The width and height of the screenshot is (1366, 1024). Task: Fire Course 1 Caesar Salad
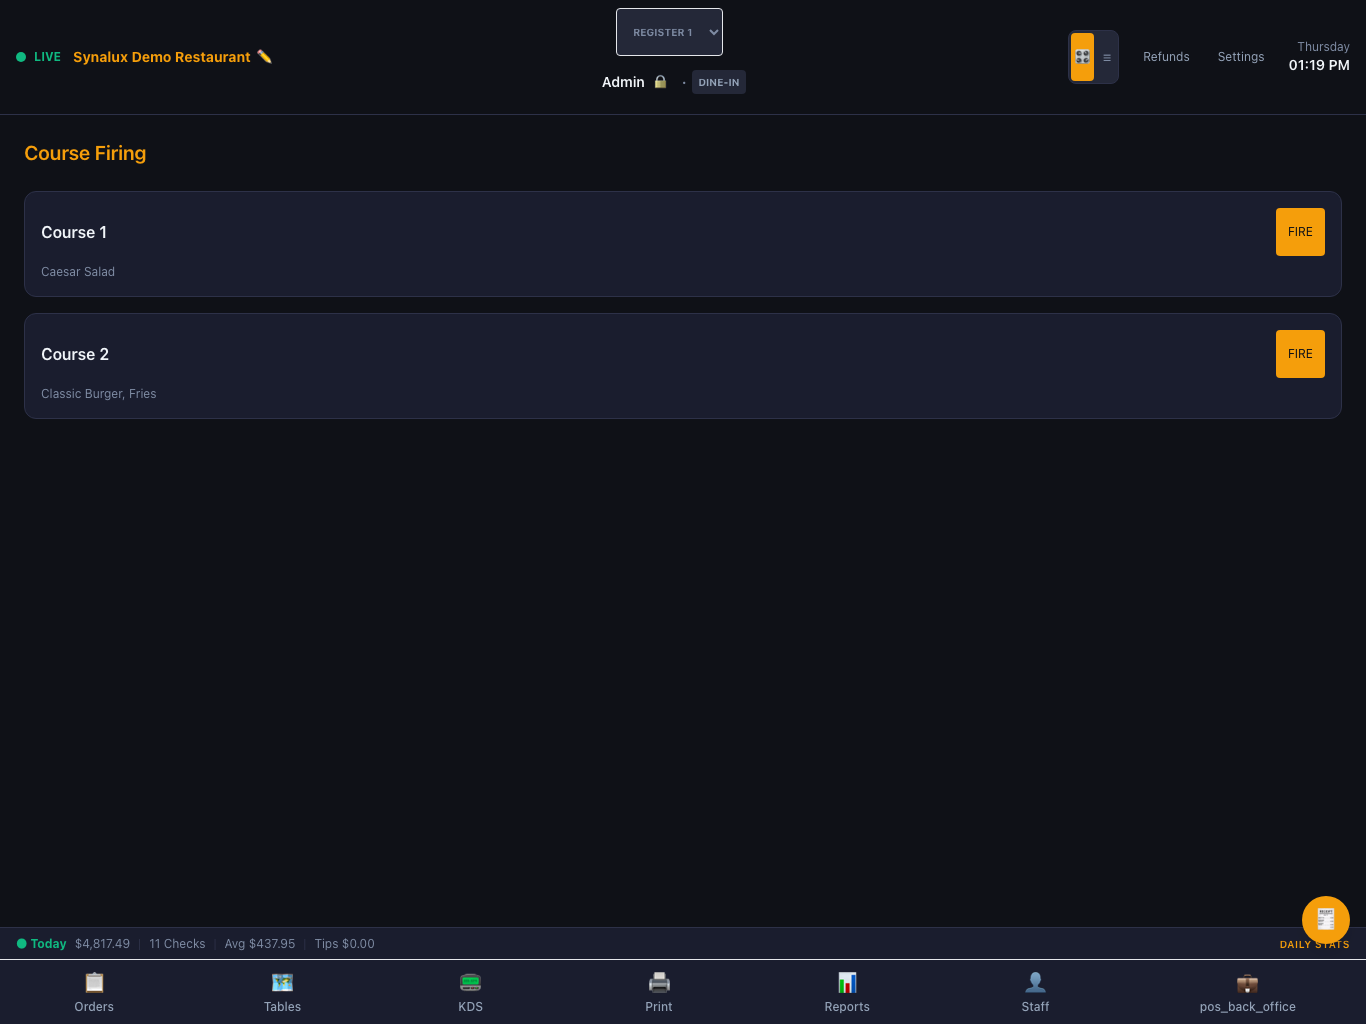[1300, 232]
